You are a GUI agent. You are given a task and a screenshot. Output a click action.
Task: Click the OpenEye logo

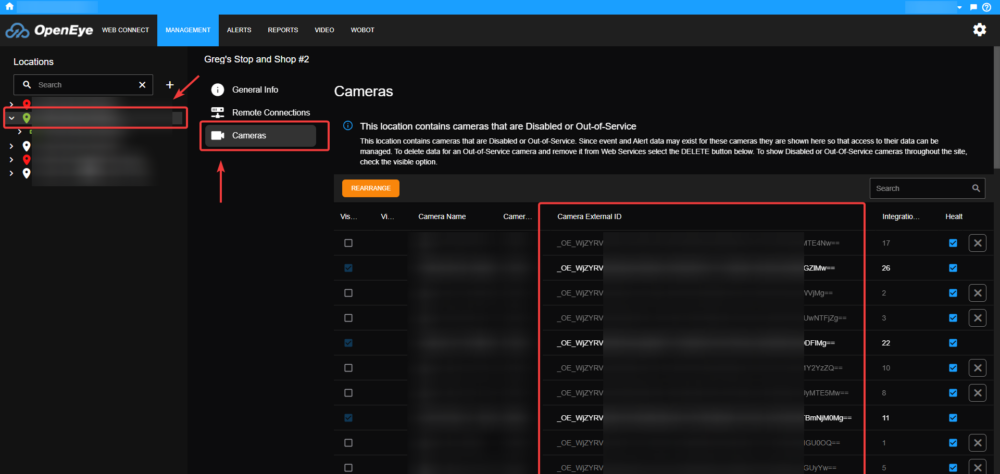[x=50, y=30]
